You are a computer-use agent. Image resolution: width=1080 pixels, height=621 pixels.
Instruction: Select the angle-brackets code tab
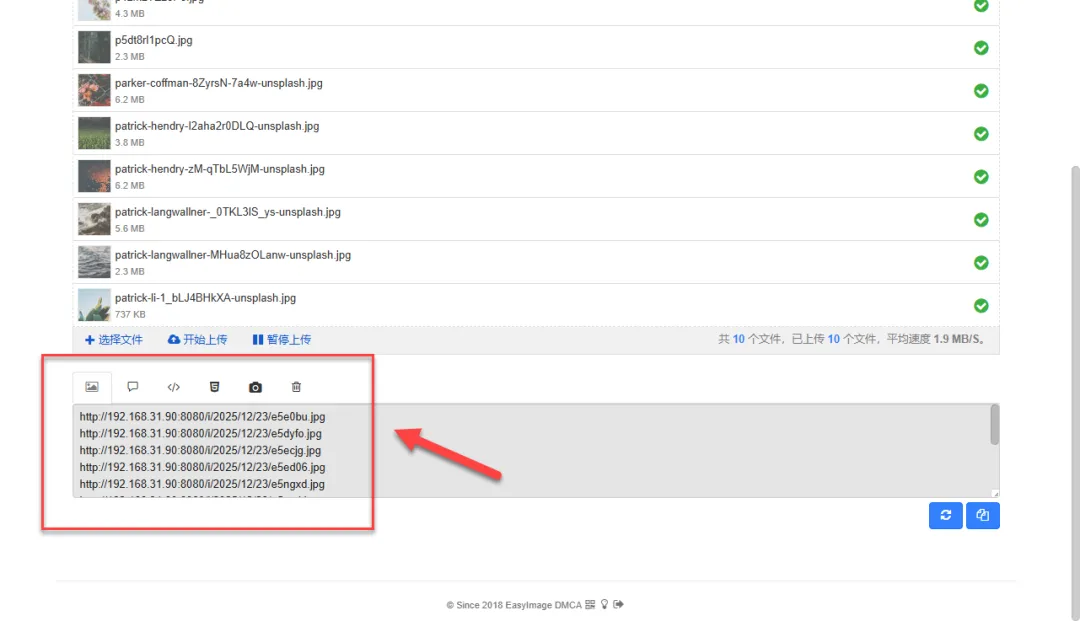point(174,387)
